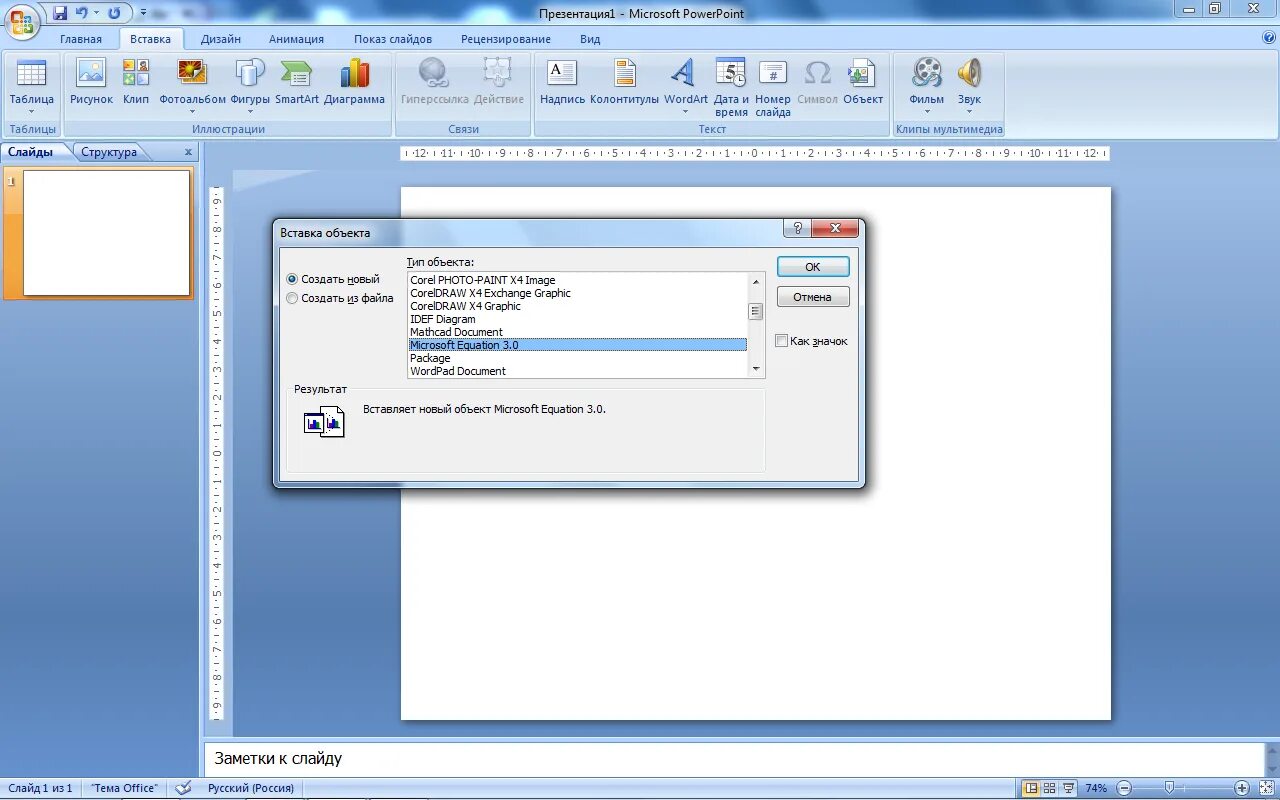Open Вид ribbon tab
1280x800 pixels.
point(590,39)
